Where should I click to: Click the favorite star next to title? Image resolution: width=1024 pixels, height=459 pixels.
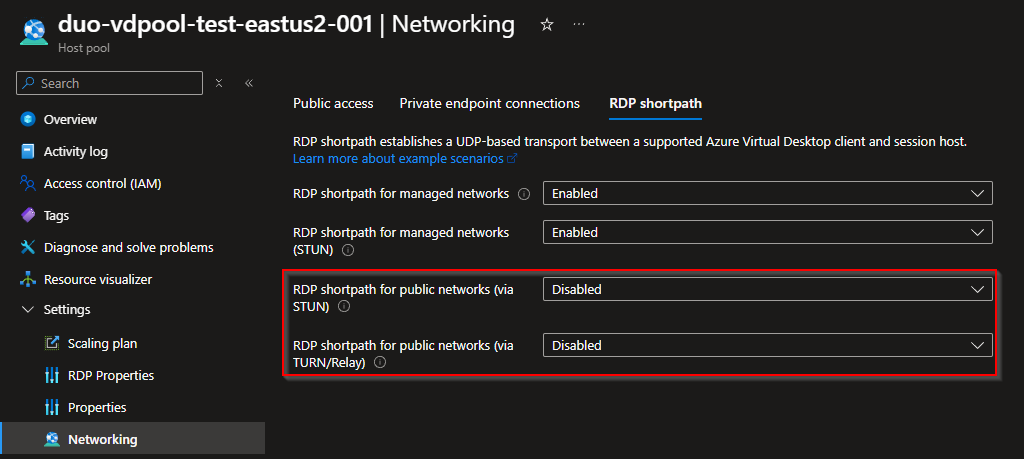tap(547, 24)
